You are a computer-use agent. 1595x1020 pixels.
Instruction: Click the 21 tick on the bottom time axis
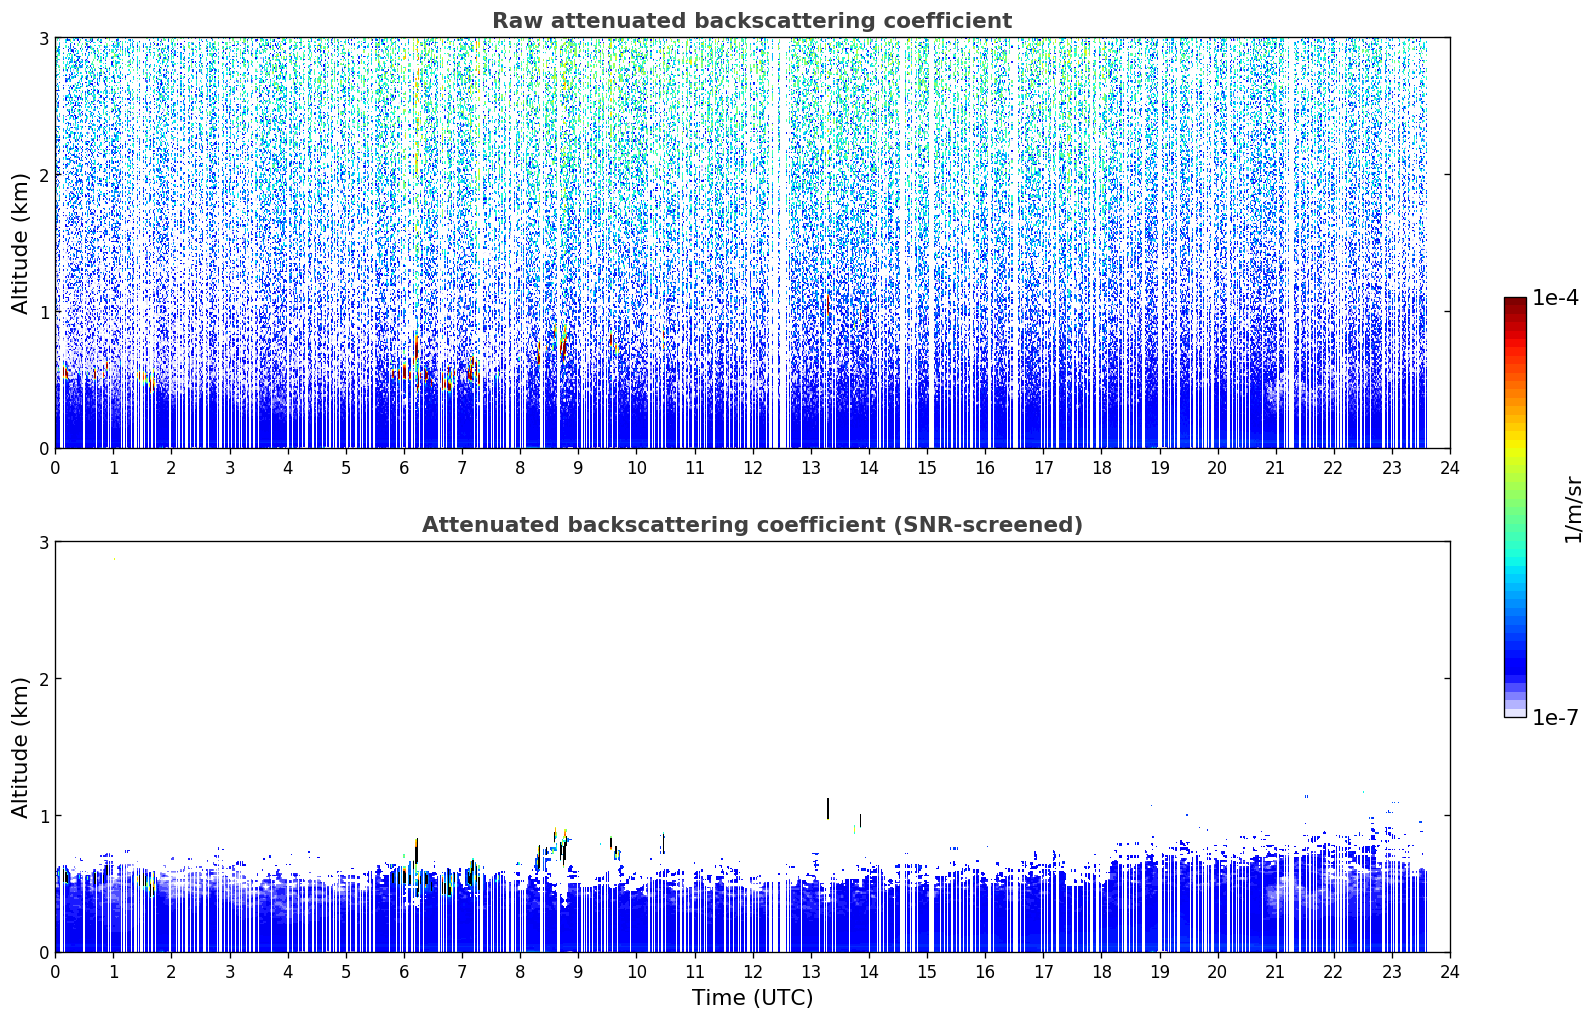pyautogui.click(x=1275, y=971)
